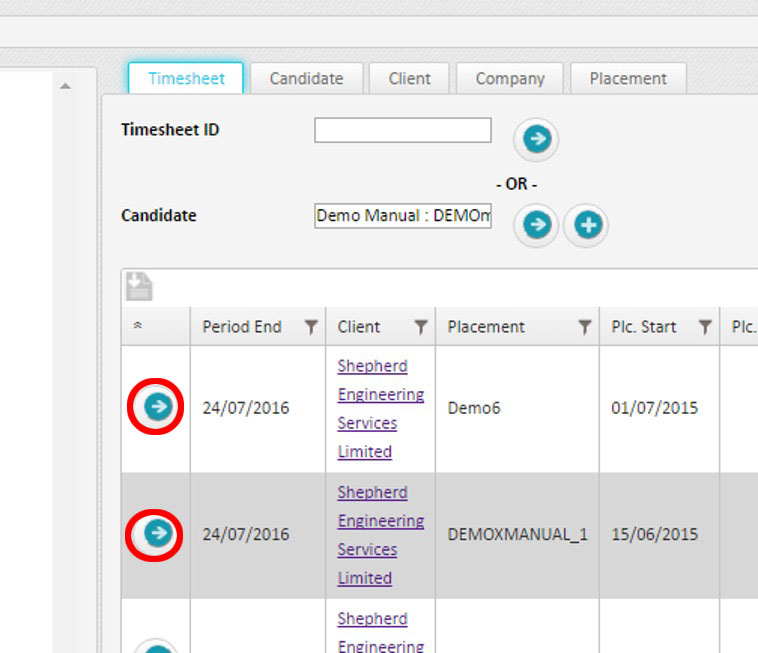Click the left panel scrollbar up arrow
The width and height of the screenshot is (758, 653).
pyautogui.click(x=65, y=87)
